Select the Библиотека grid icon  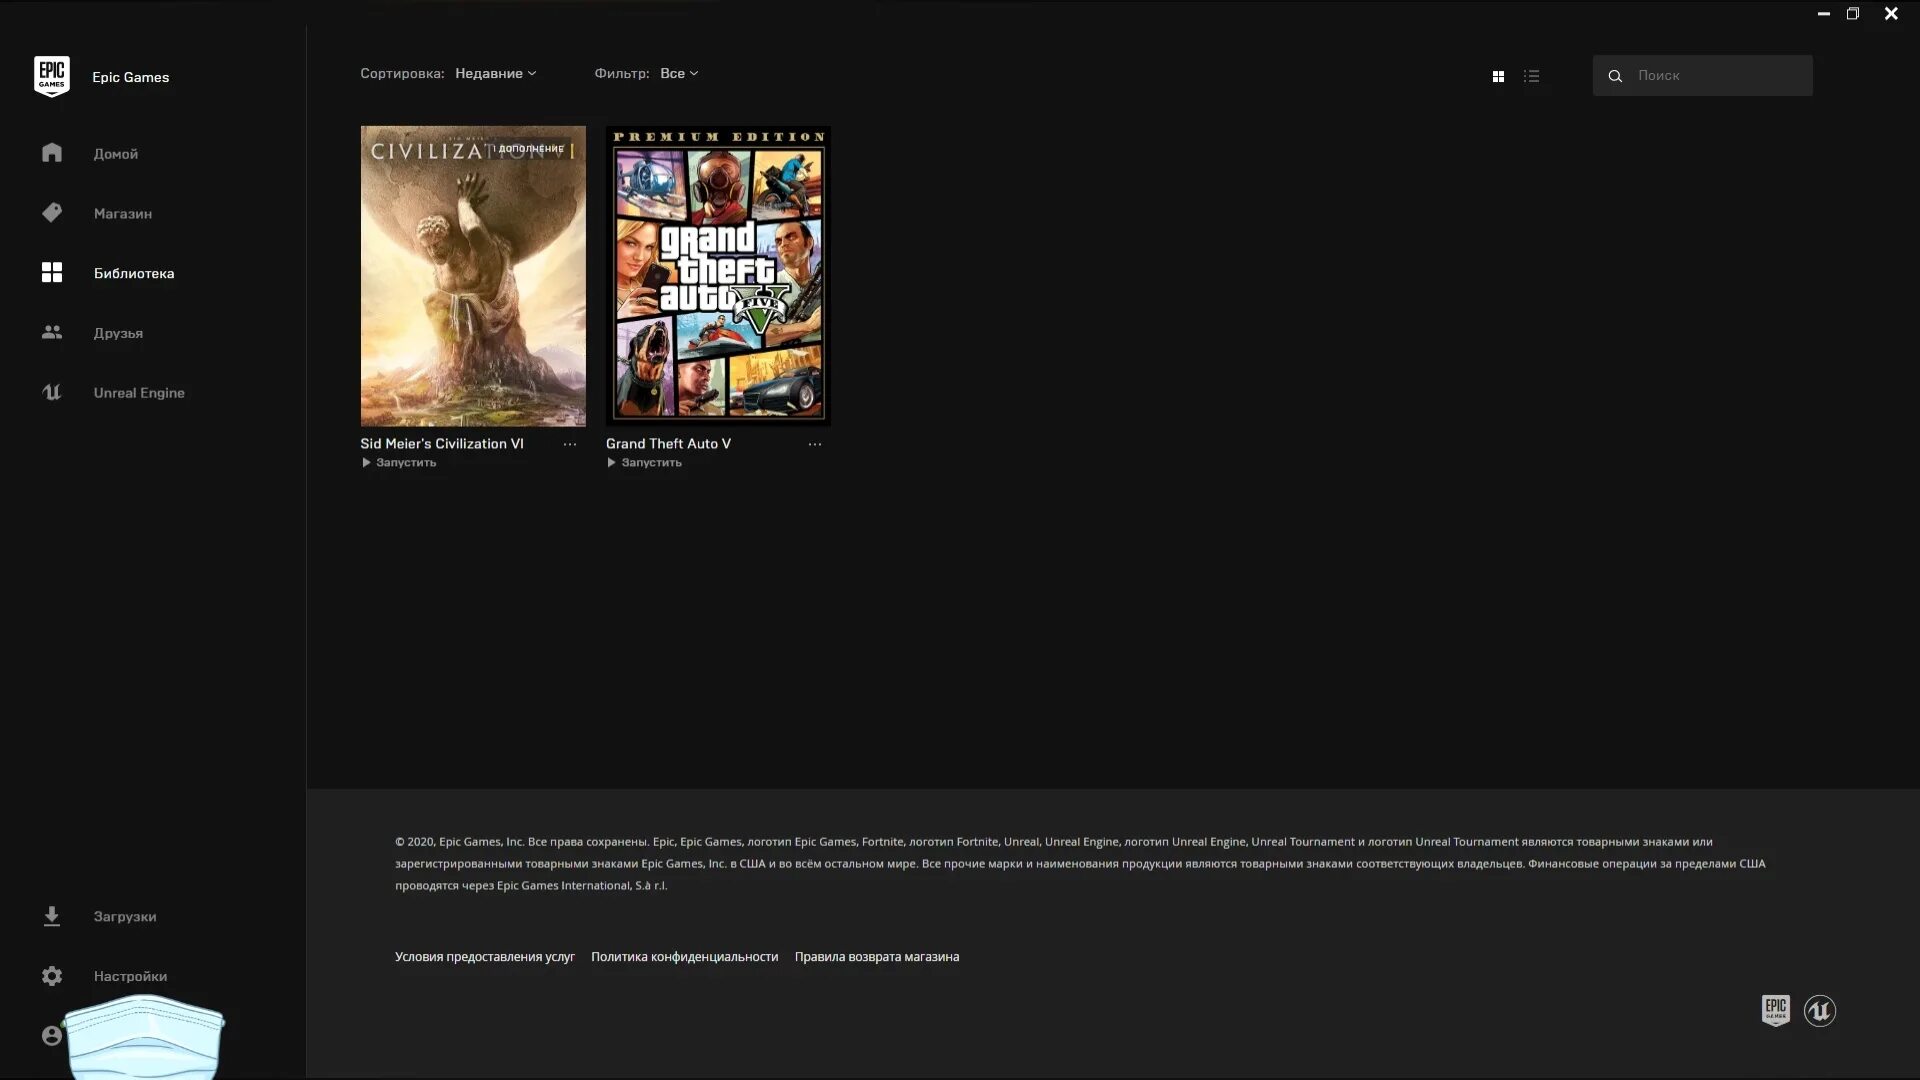coord(52,272)
